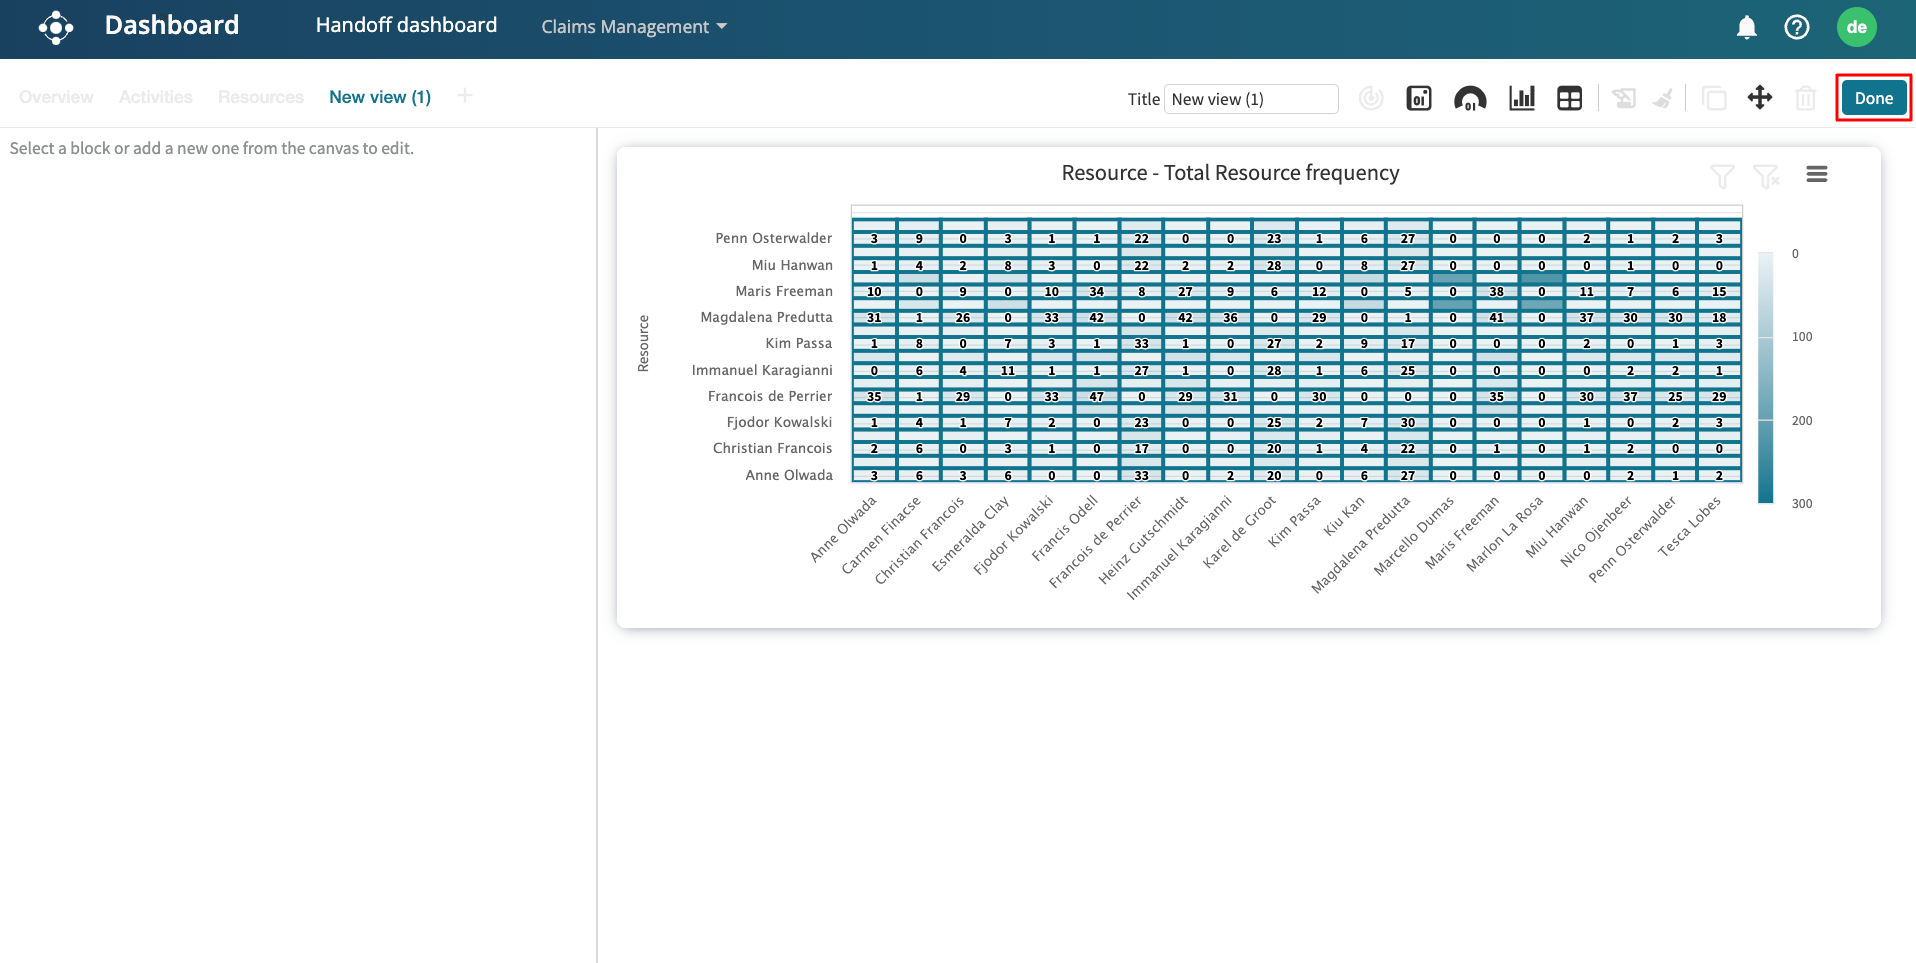Image resolution: width=1916 pixels, height=963 pixels.
Task: Open the user avatar menu
Action: 1856,27
